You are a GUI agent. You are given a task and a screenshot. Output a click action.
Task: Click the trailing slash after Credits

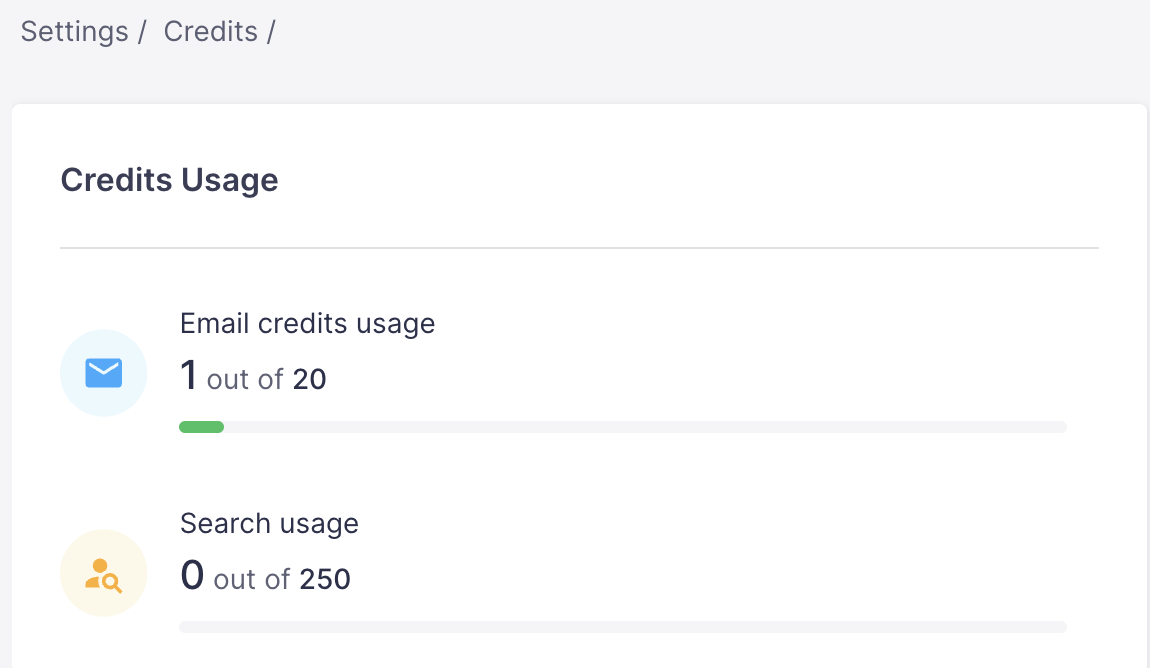pyautogui.click(x=270, y=32)
